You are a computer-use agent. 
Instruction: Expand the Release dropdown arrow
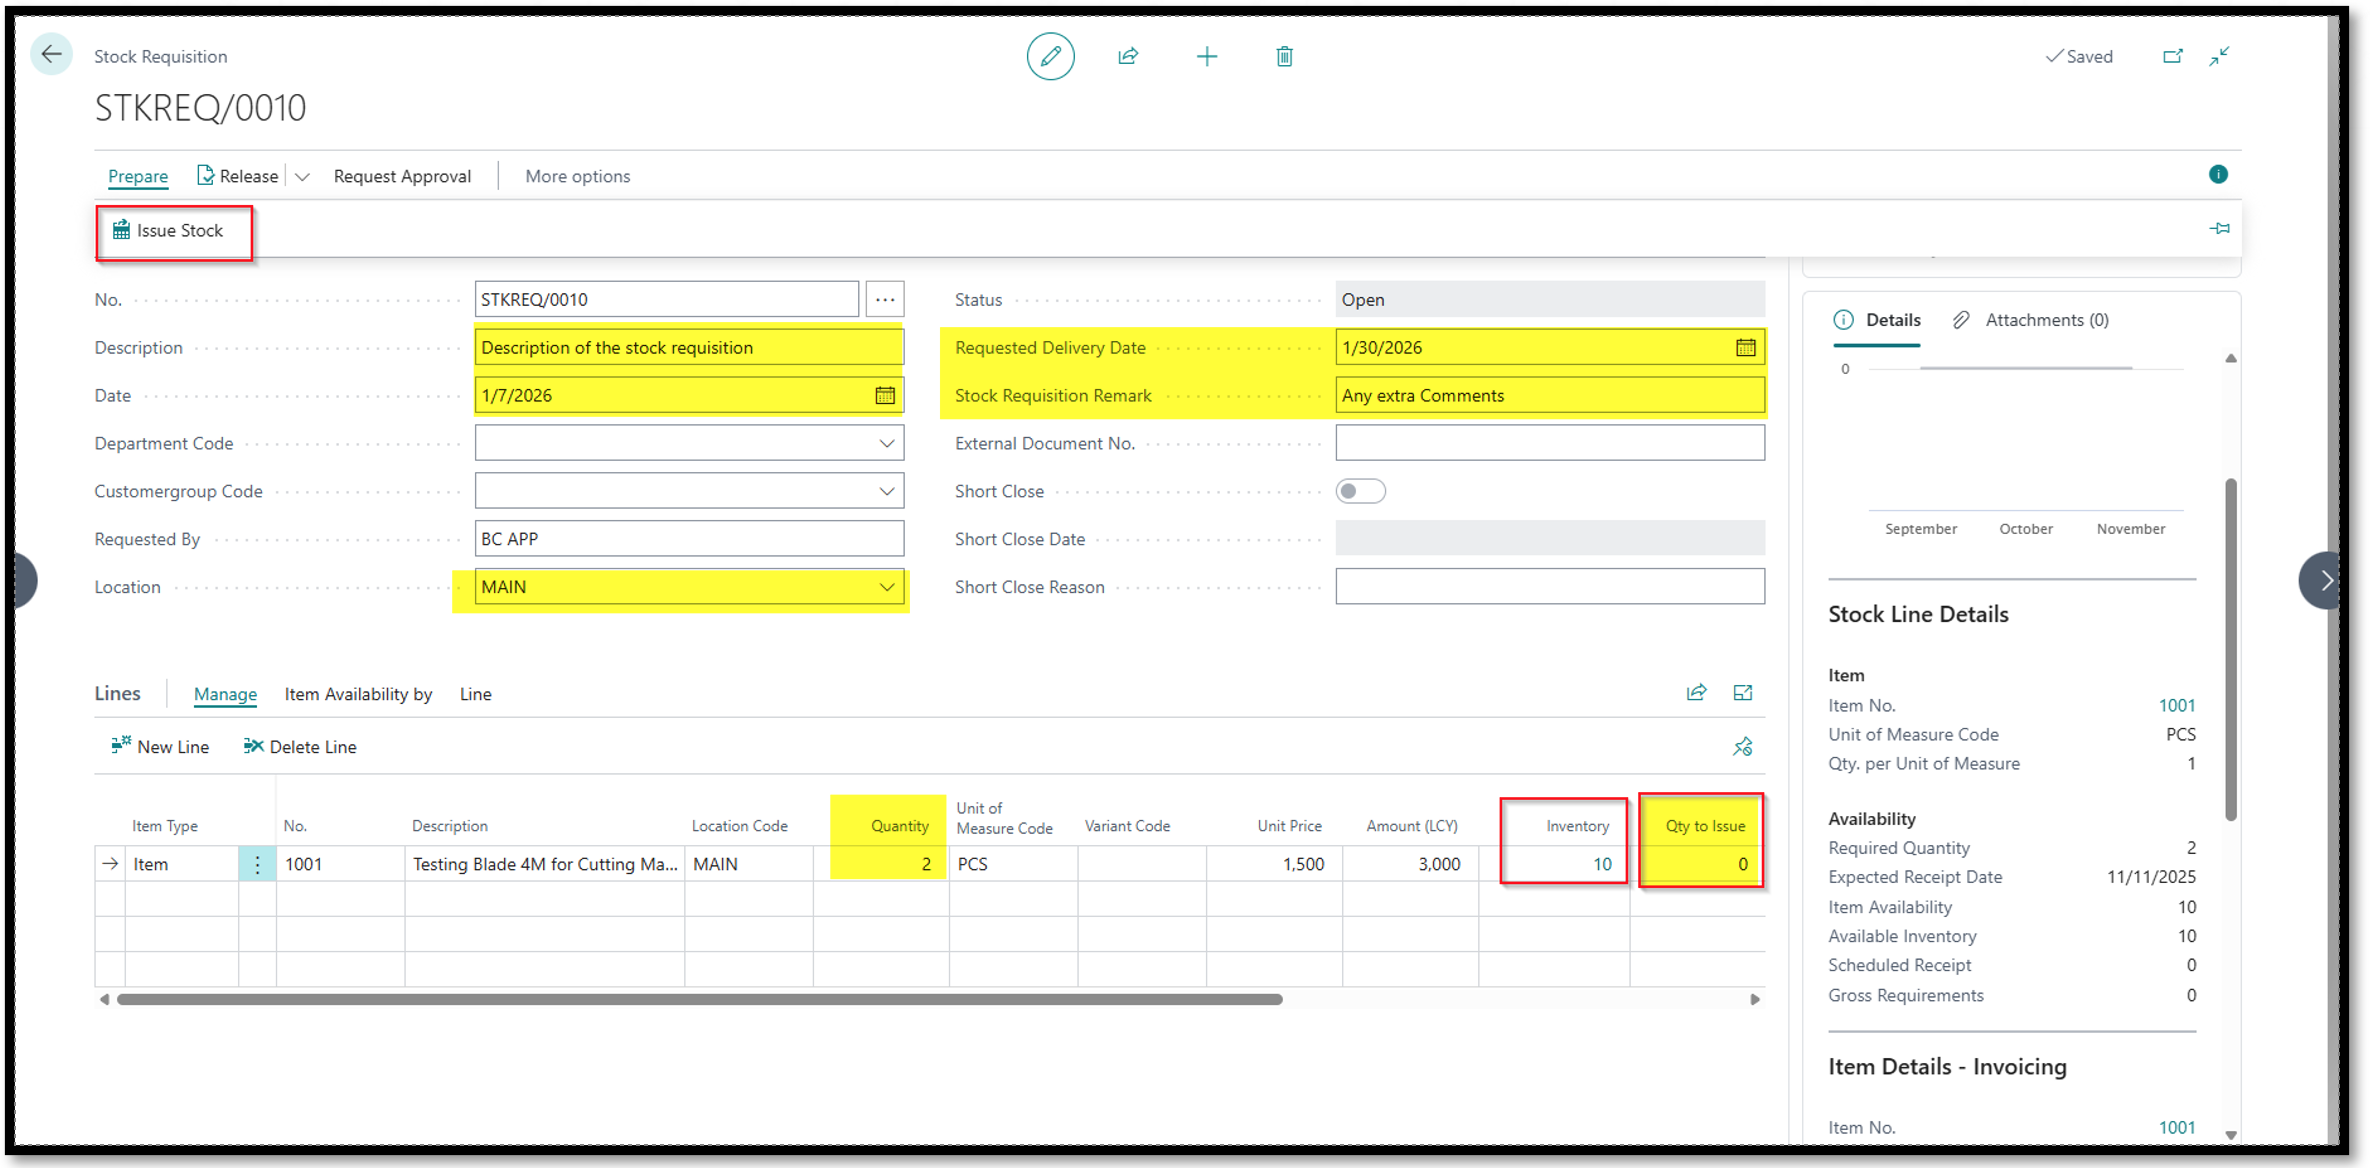pos(302,176)
